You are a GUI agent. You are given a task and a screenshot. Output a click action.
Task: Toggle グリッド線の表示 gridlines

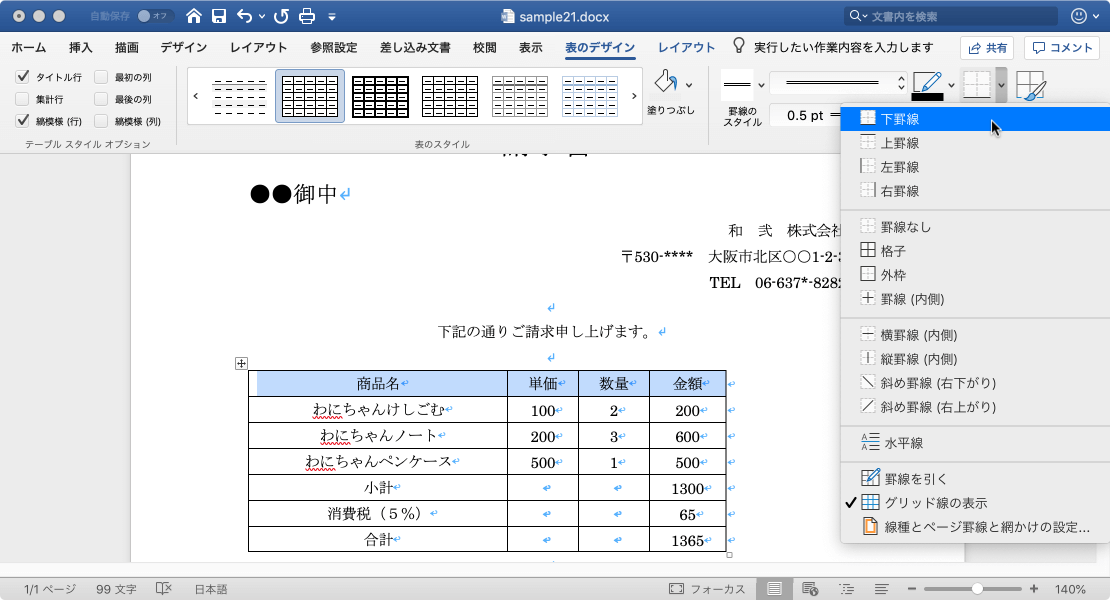coord(975,503)
